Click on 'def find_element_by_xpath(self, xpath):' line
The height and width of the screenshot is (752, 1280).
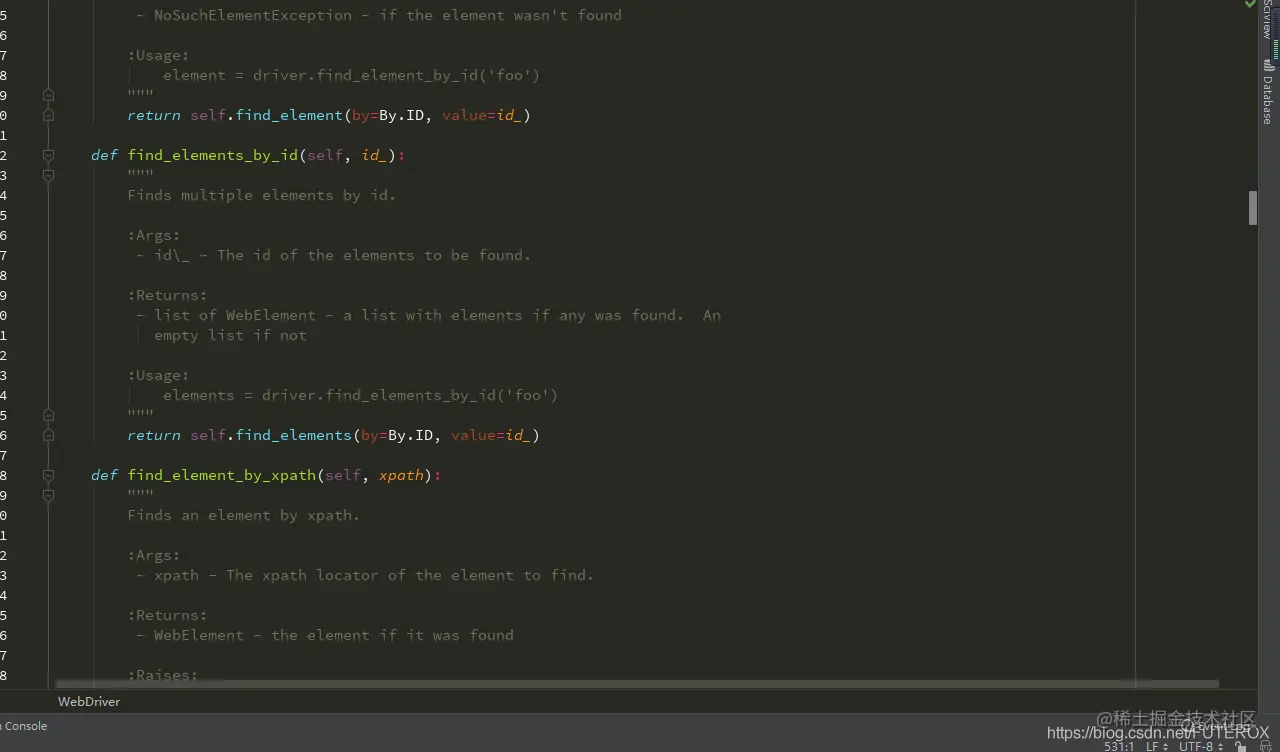click(x=266, y=475)
